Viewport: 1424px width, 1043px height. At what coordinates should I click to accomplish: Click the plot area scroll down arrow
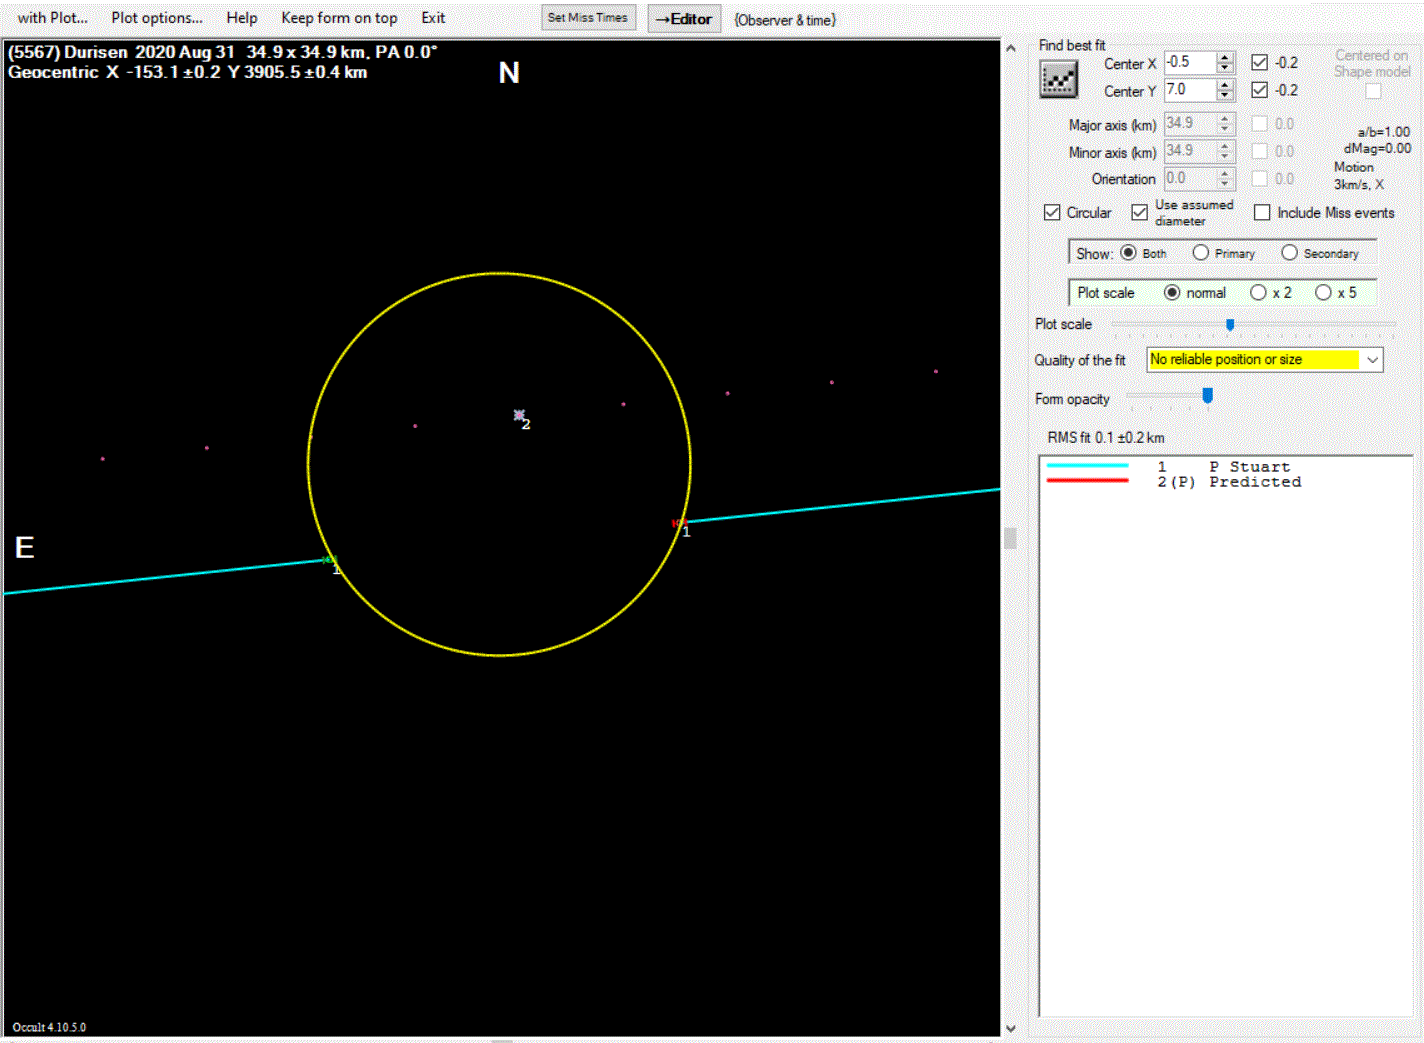1010,1028
